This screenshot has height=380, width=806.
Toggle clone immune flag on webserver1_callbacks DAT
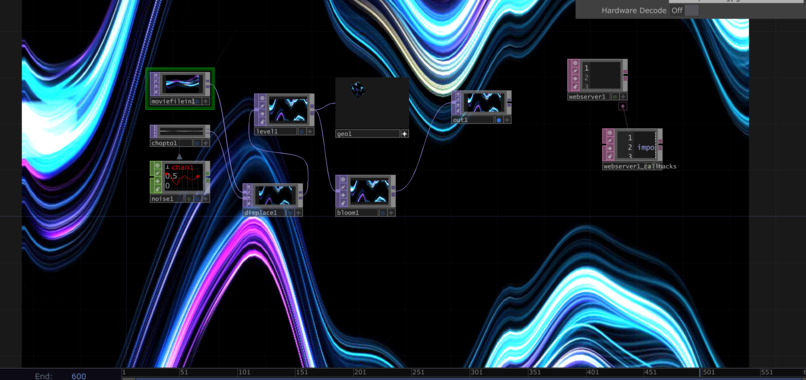(610, 140)
